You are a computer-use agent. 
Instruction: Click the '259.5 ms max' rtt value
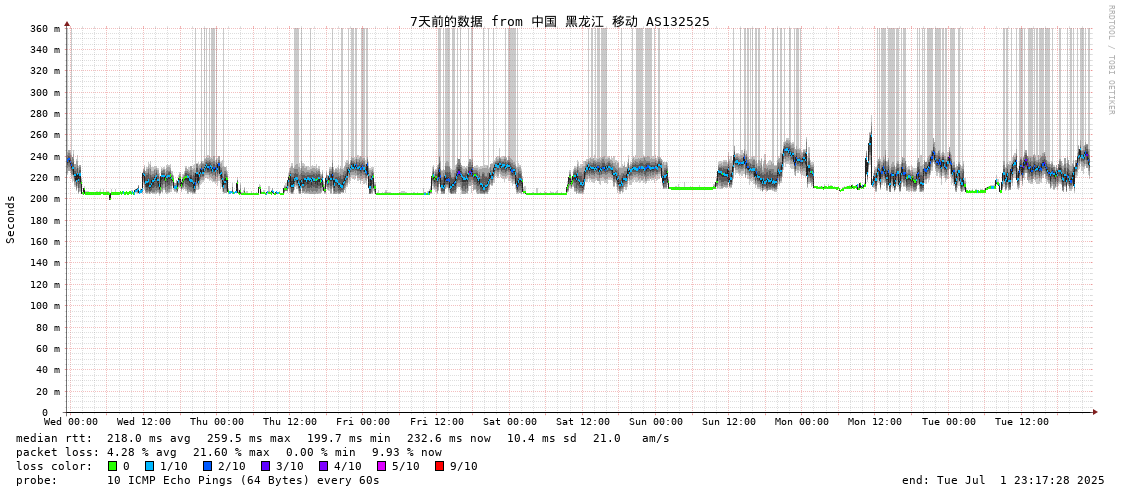249,438
